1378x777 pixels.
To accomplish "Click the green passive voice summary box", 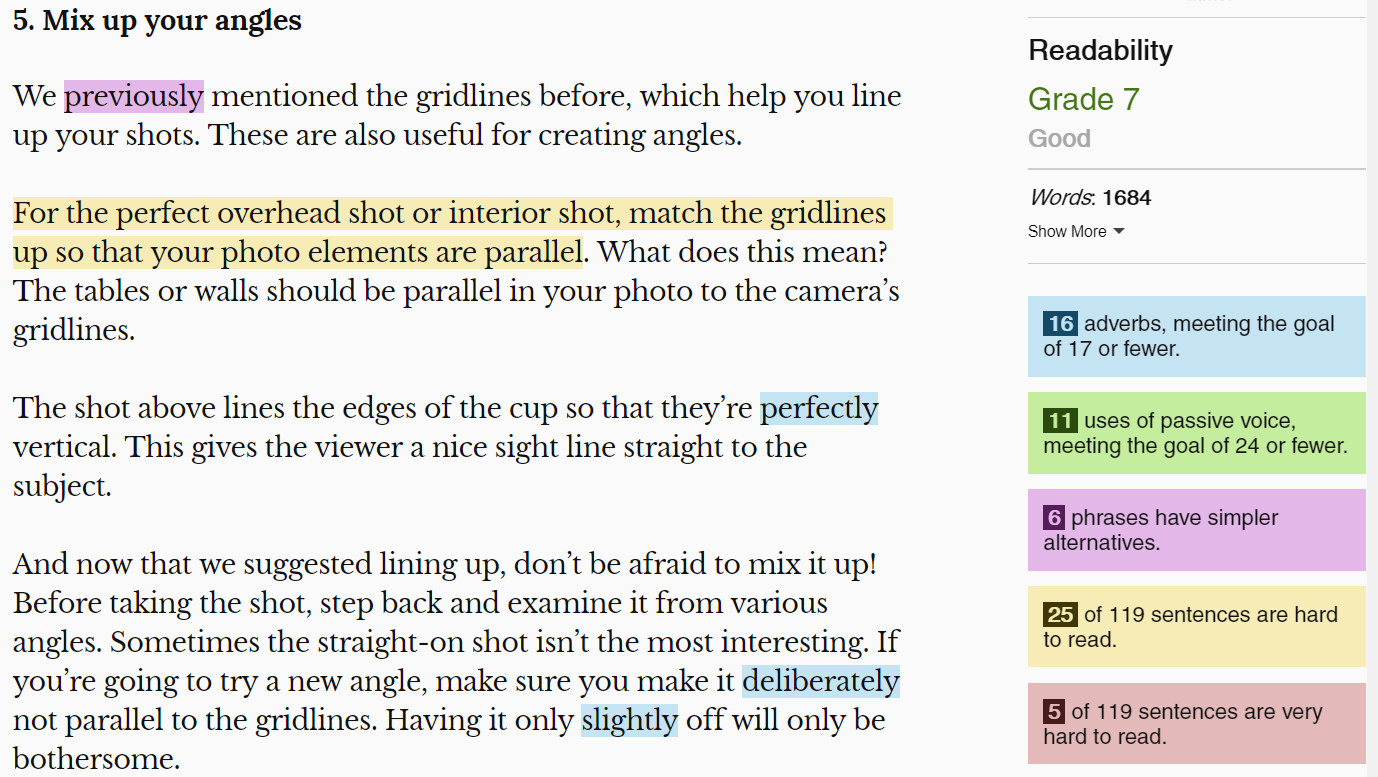I will 1196,433.
